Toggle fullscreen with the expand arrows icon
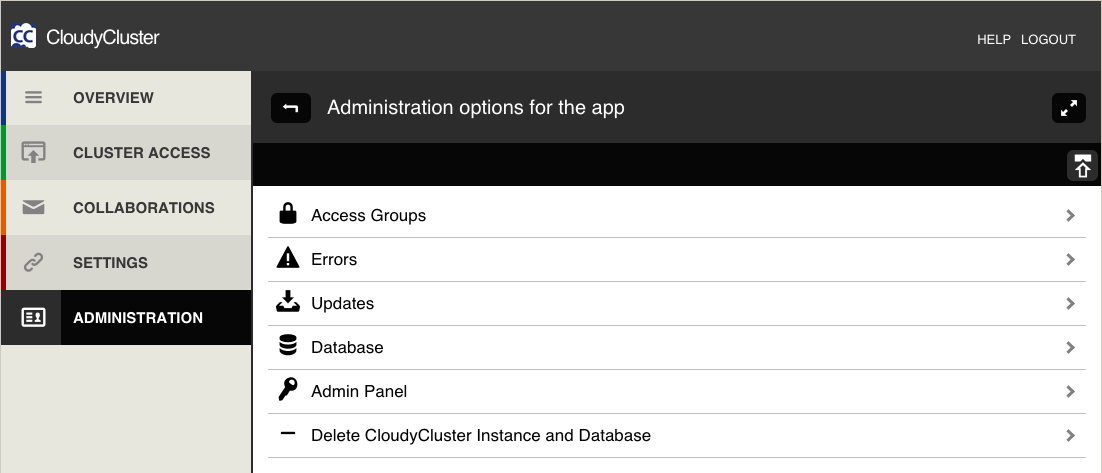This screenshot has width=1102, height=473. tap(1068, 108)
